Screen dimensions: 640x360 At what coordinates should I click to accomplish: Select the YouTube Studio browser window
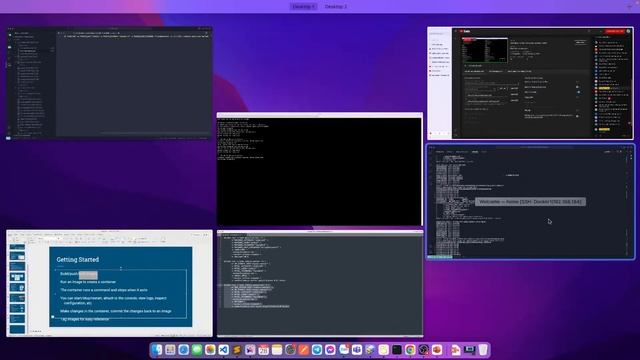tap(530, 83)
